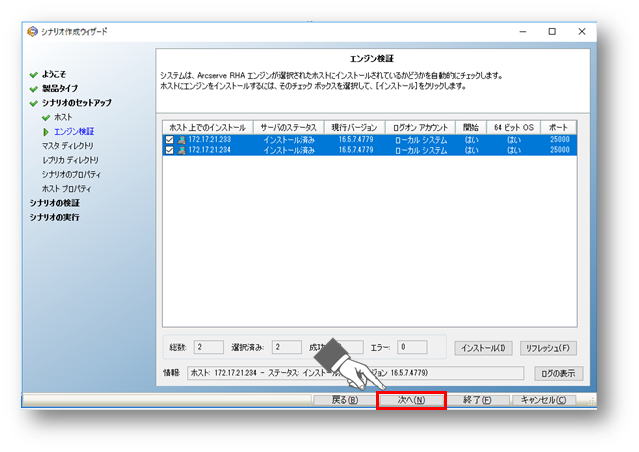Minimize the wizard window
639x452 pixels.
[x=523, y=31]
